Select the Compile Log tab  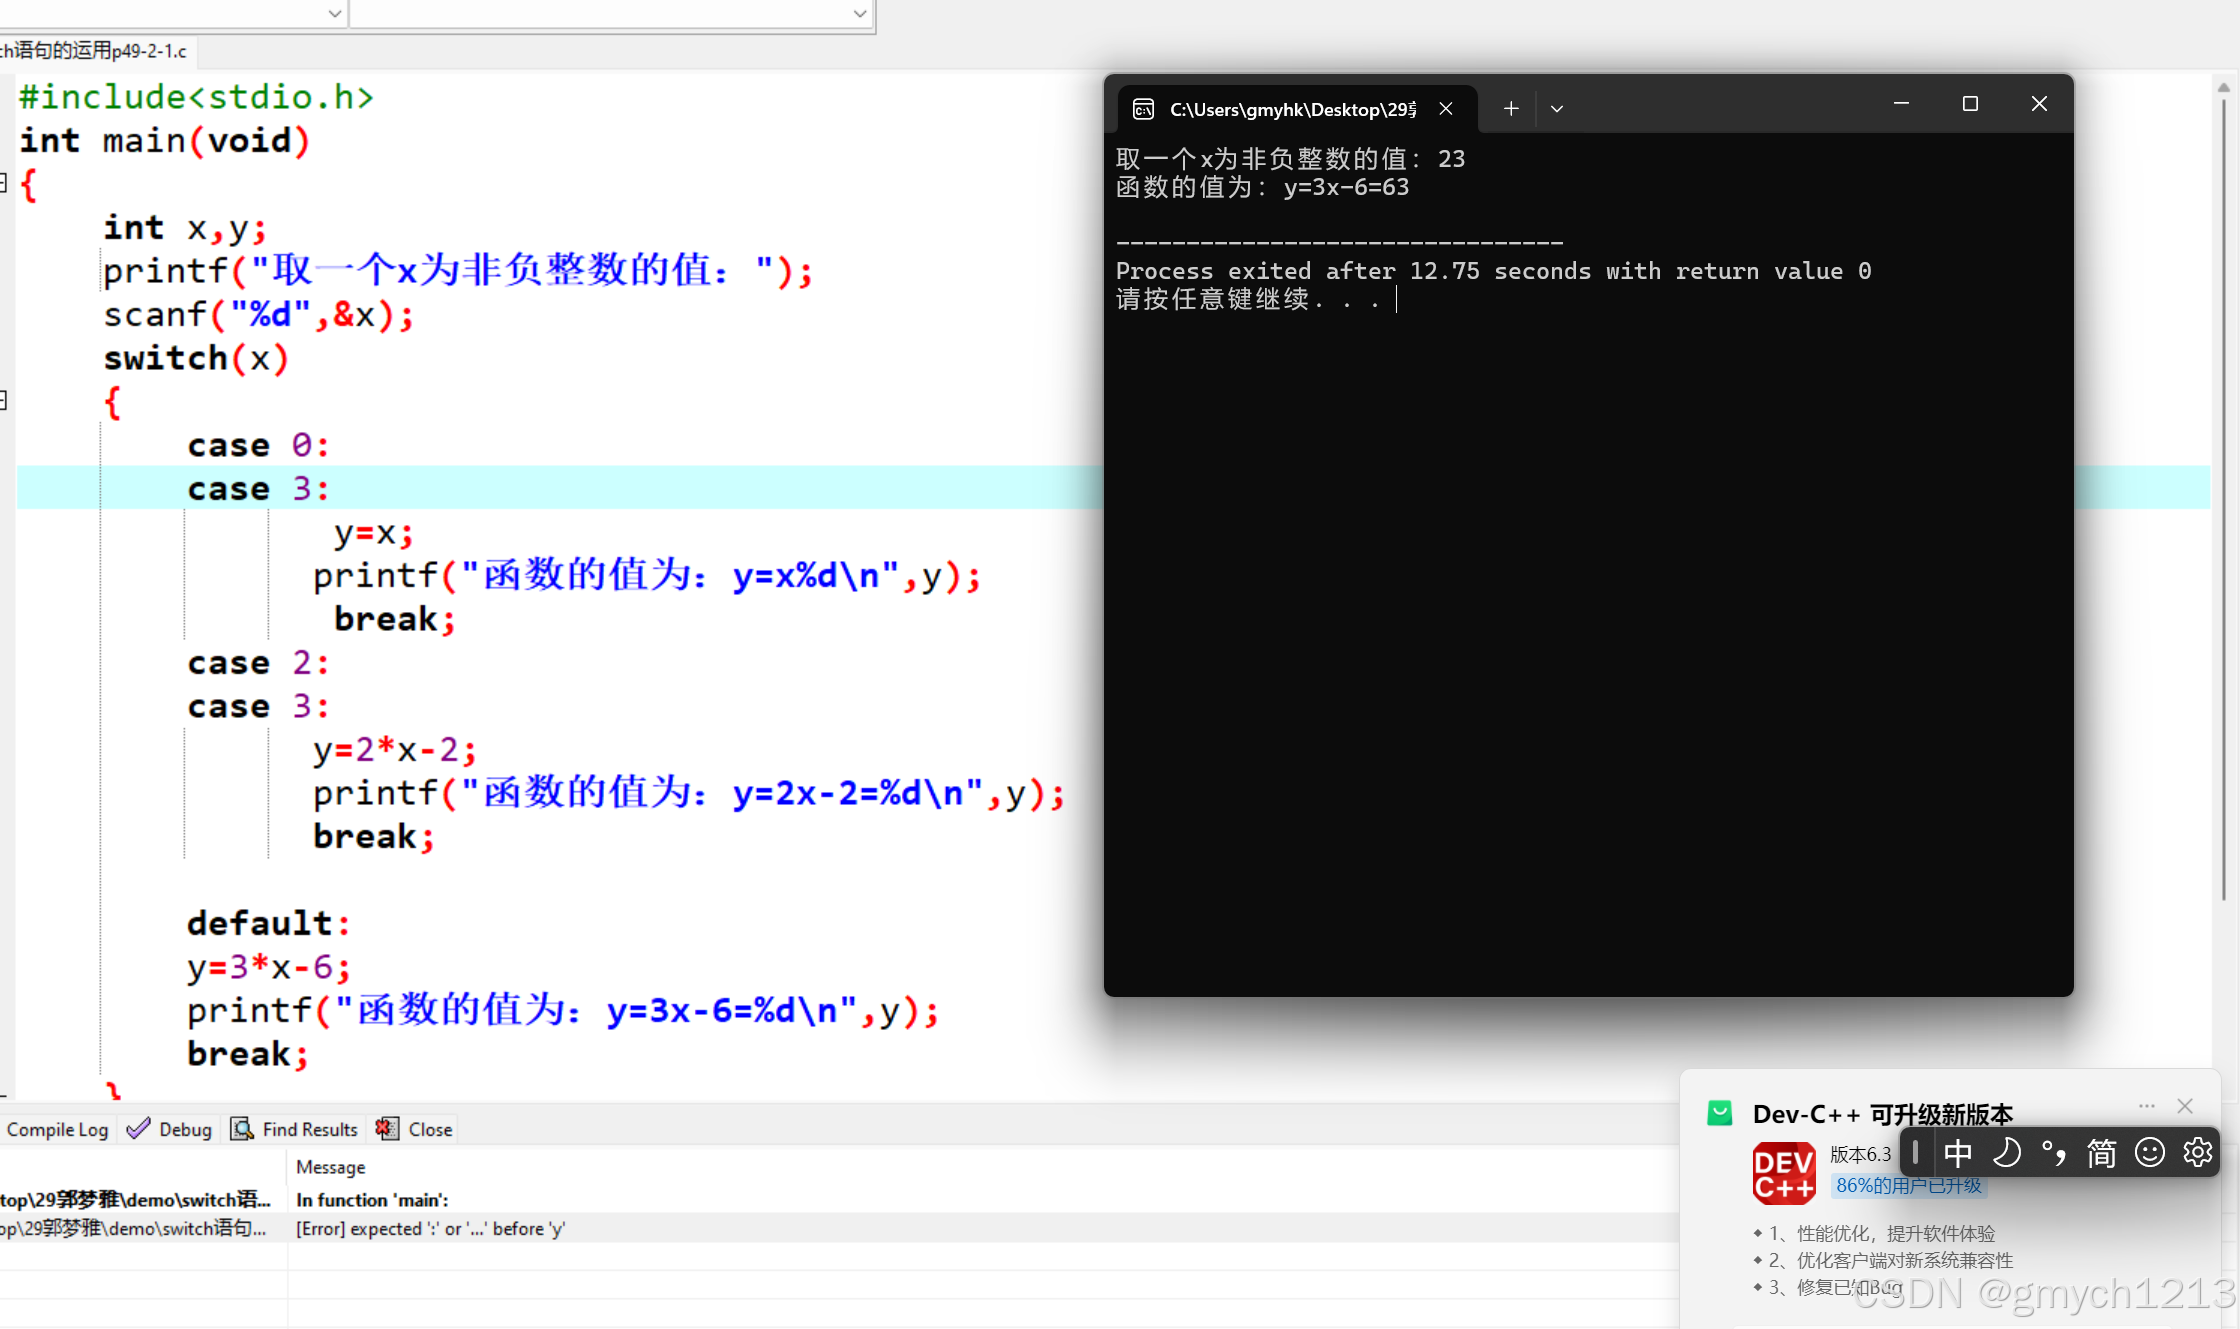coord(57,1129)
